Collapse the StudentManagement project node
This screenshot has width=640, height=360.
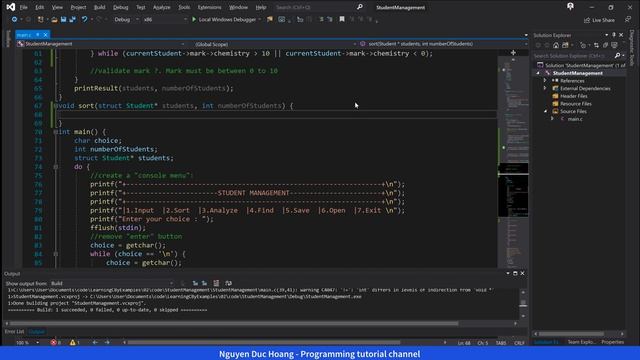(x=538, y=73)
